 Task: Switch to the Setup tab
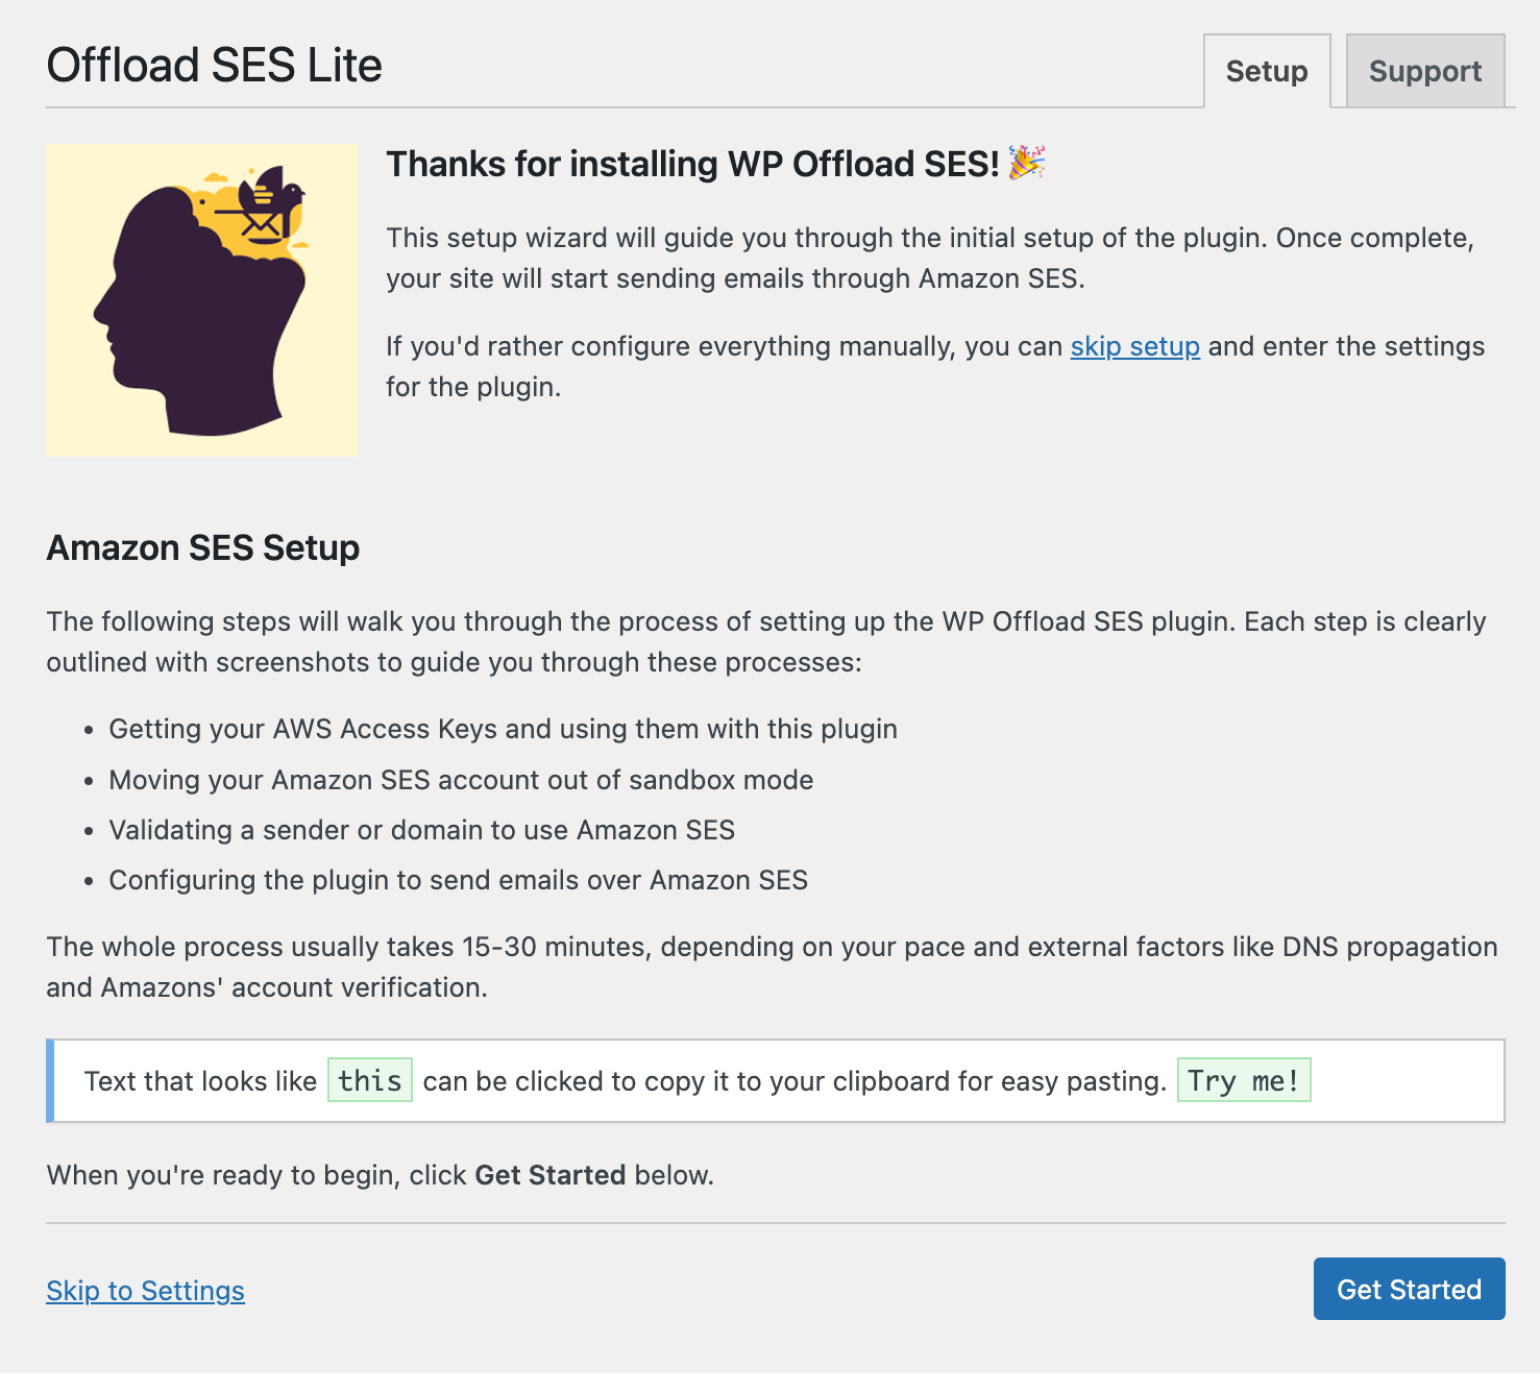click(1265, 71)
